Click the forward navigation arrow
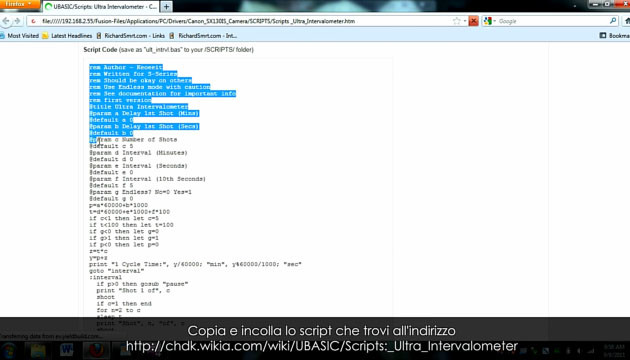This screenshot has height=360, width=630. pyautogui.click(x=17, y=21)
